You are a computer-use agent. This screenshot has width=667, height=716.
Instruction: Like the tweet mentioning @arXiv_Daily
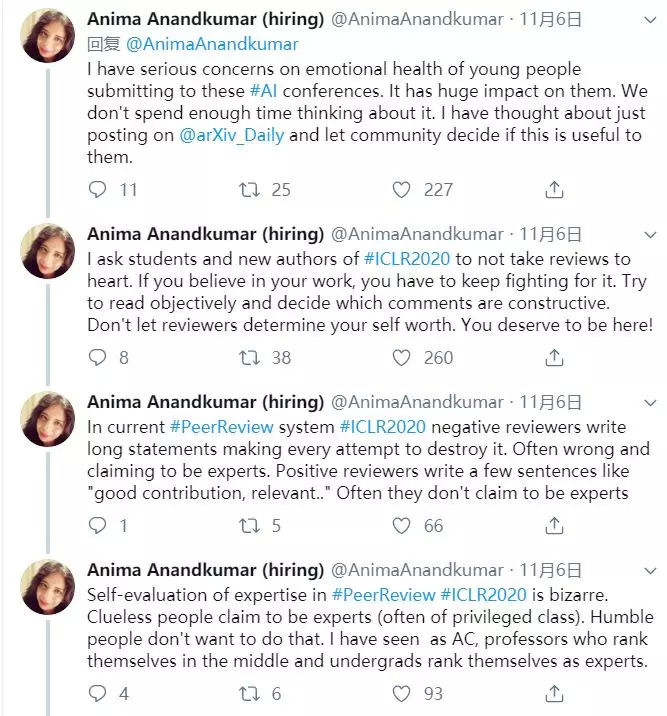[x=401, y=190]
